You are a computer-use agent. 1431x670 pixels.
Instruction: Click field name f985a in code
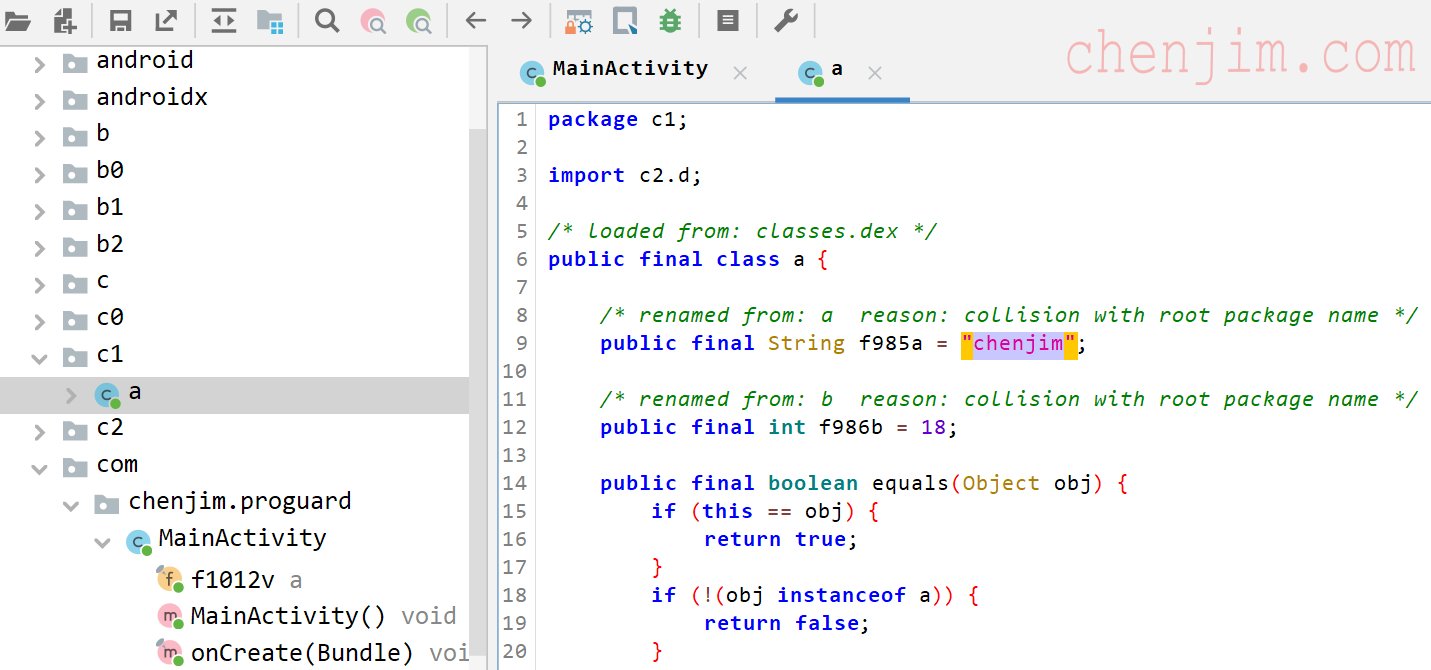[892, 344]
